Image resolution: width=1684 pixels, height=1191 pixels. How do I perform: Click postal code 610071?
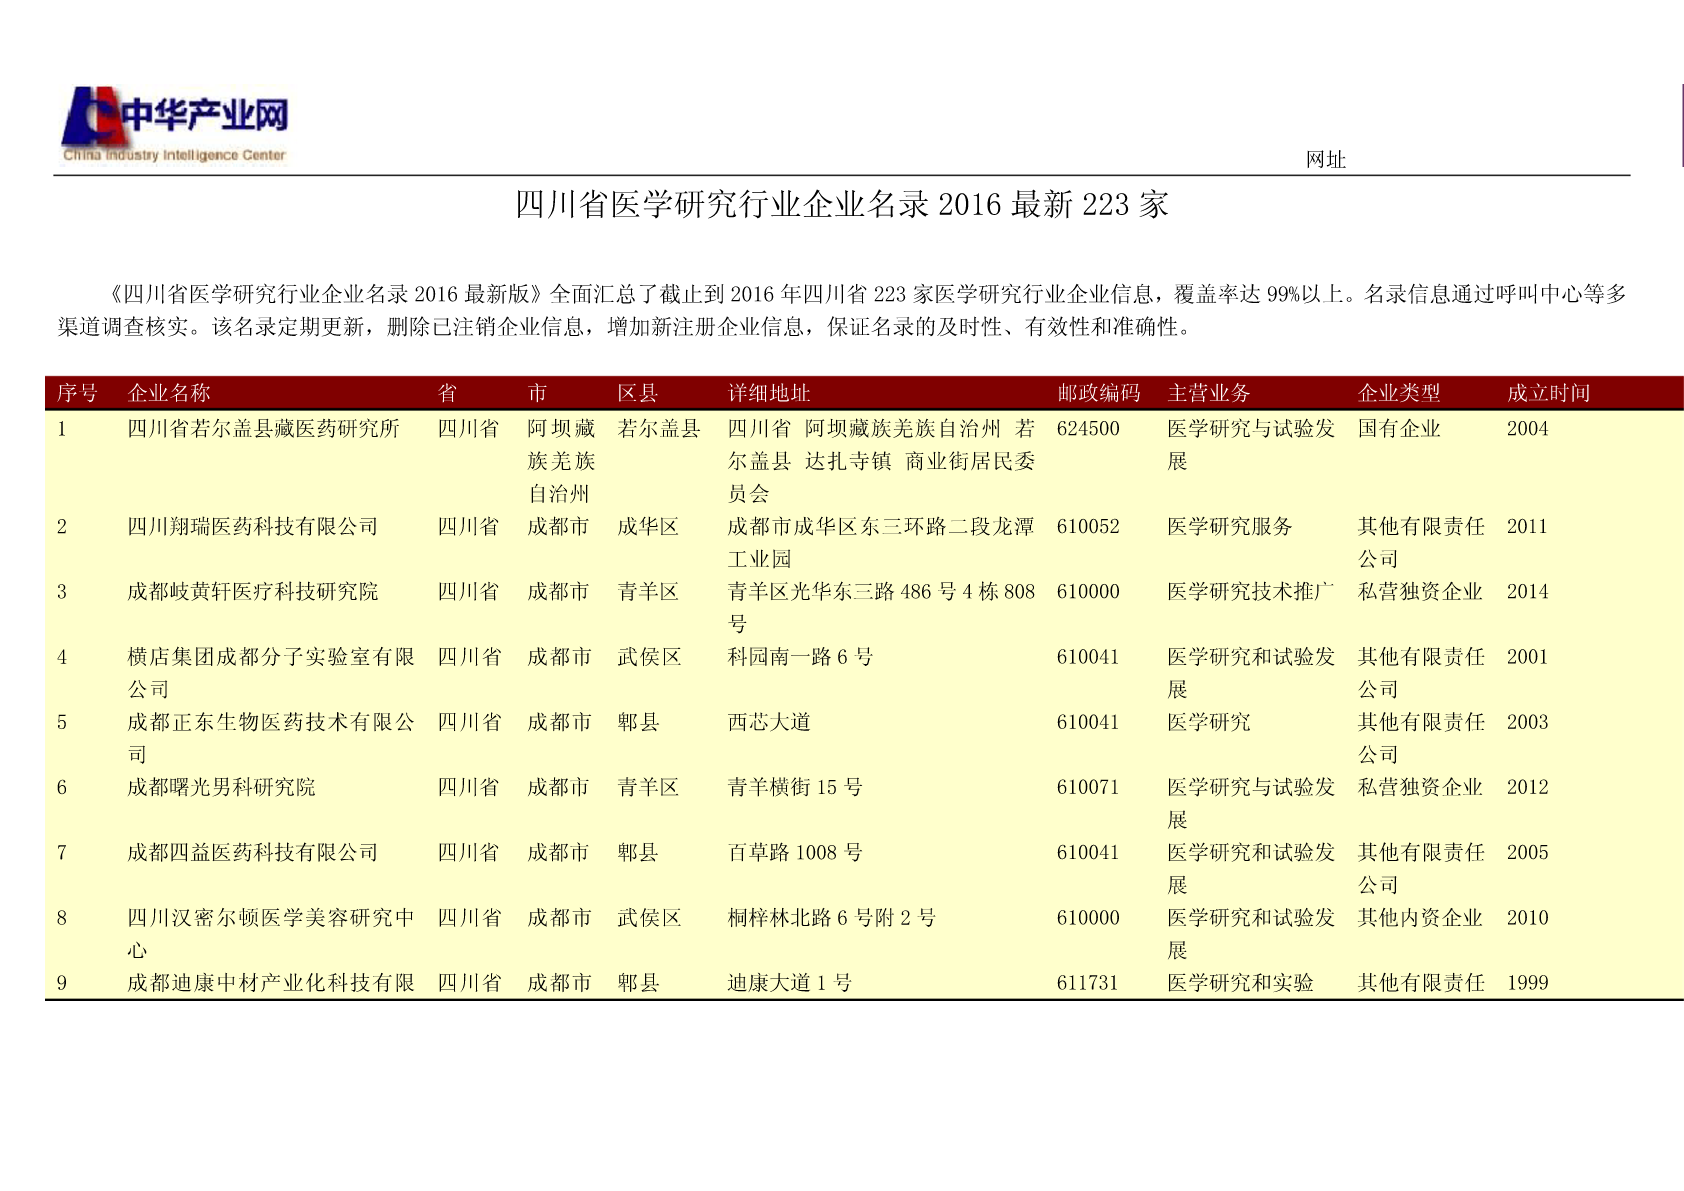point(1088,788)
